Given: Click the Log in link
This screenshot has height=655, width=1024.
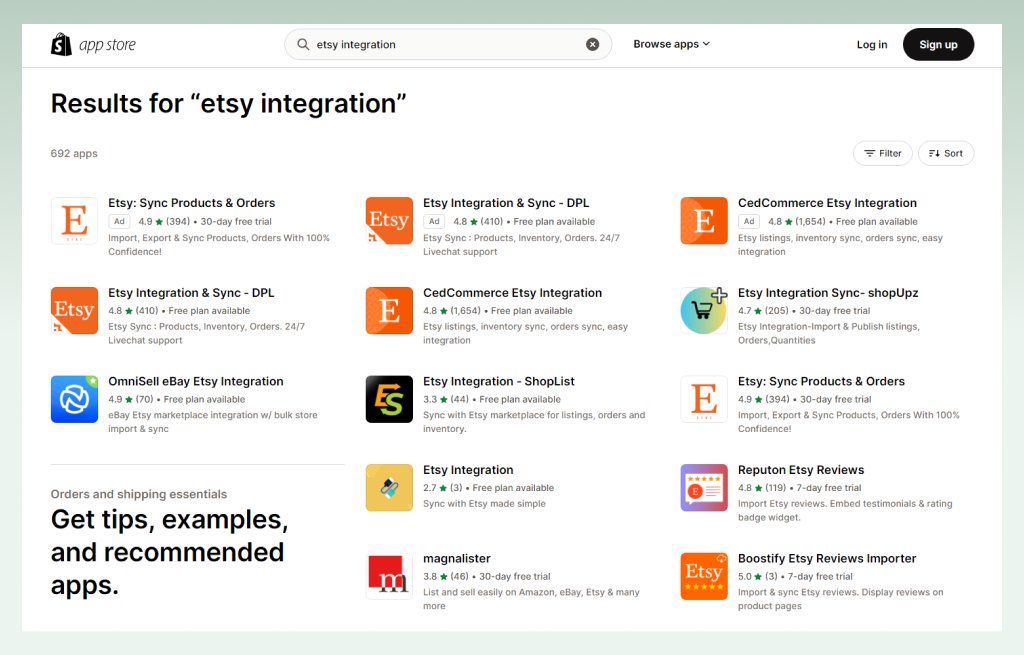Looking at the screenshot, I should click(871, 44).
